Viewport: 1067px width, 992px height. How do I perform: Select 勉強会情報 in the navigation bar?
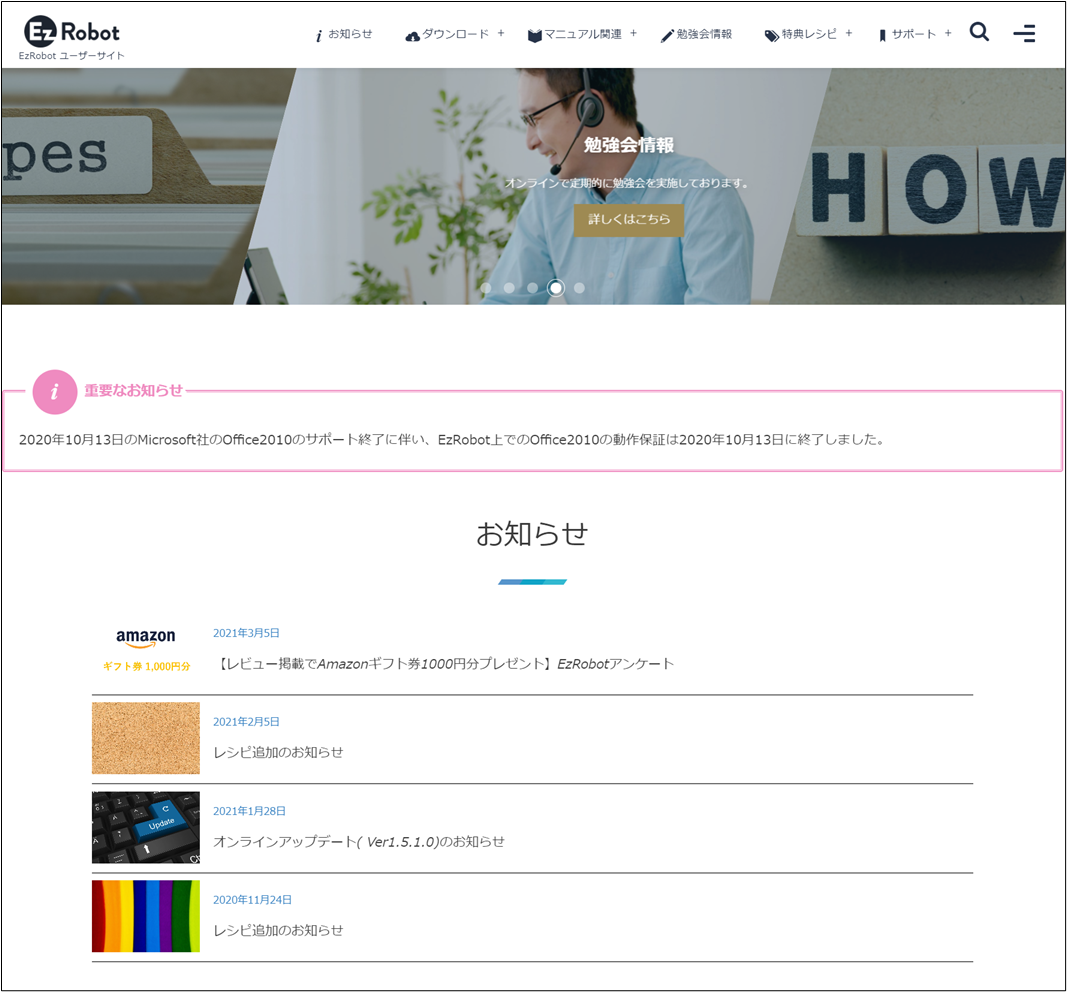click(x=705, y=33)
